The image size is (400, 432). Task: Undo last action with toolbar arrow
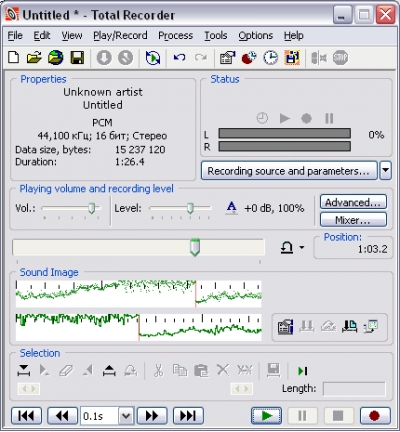tap(179, 58)
